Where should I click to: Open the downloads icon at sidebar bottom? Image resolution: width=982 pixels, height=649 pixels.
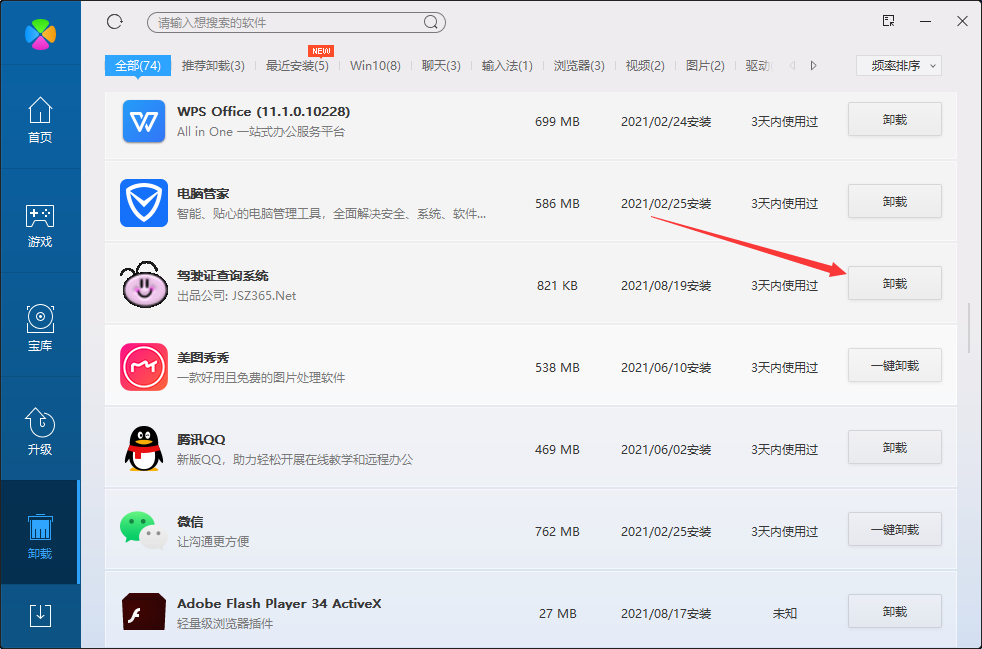[41, 615]
